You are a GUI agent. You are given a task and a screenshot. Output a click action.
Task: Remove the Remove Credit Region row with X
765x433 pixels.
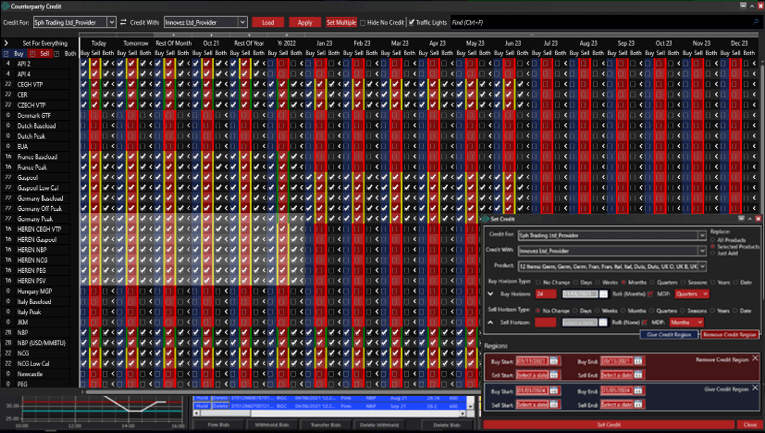pos(755,358)
